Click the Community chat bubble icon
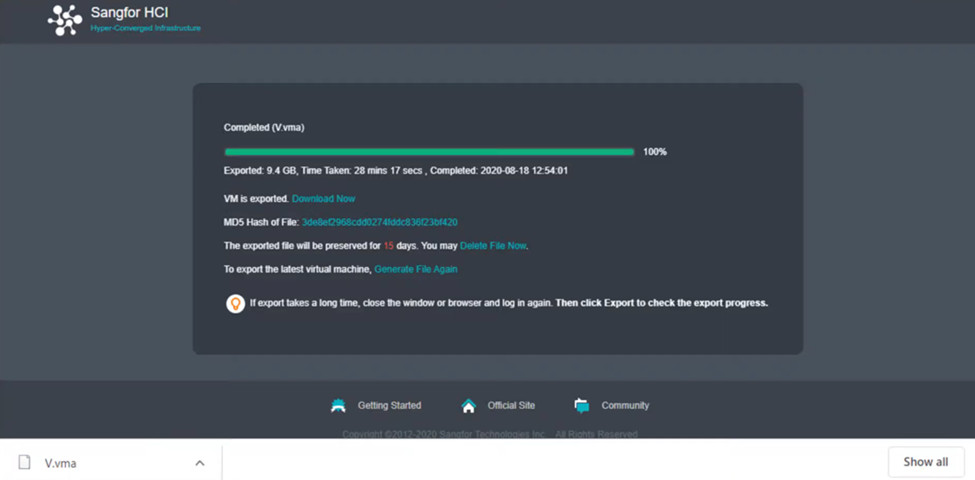Image resolution: width=975 pixels, height=480 pixels. pyautogui.click(x=581, y=405)
